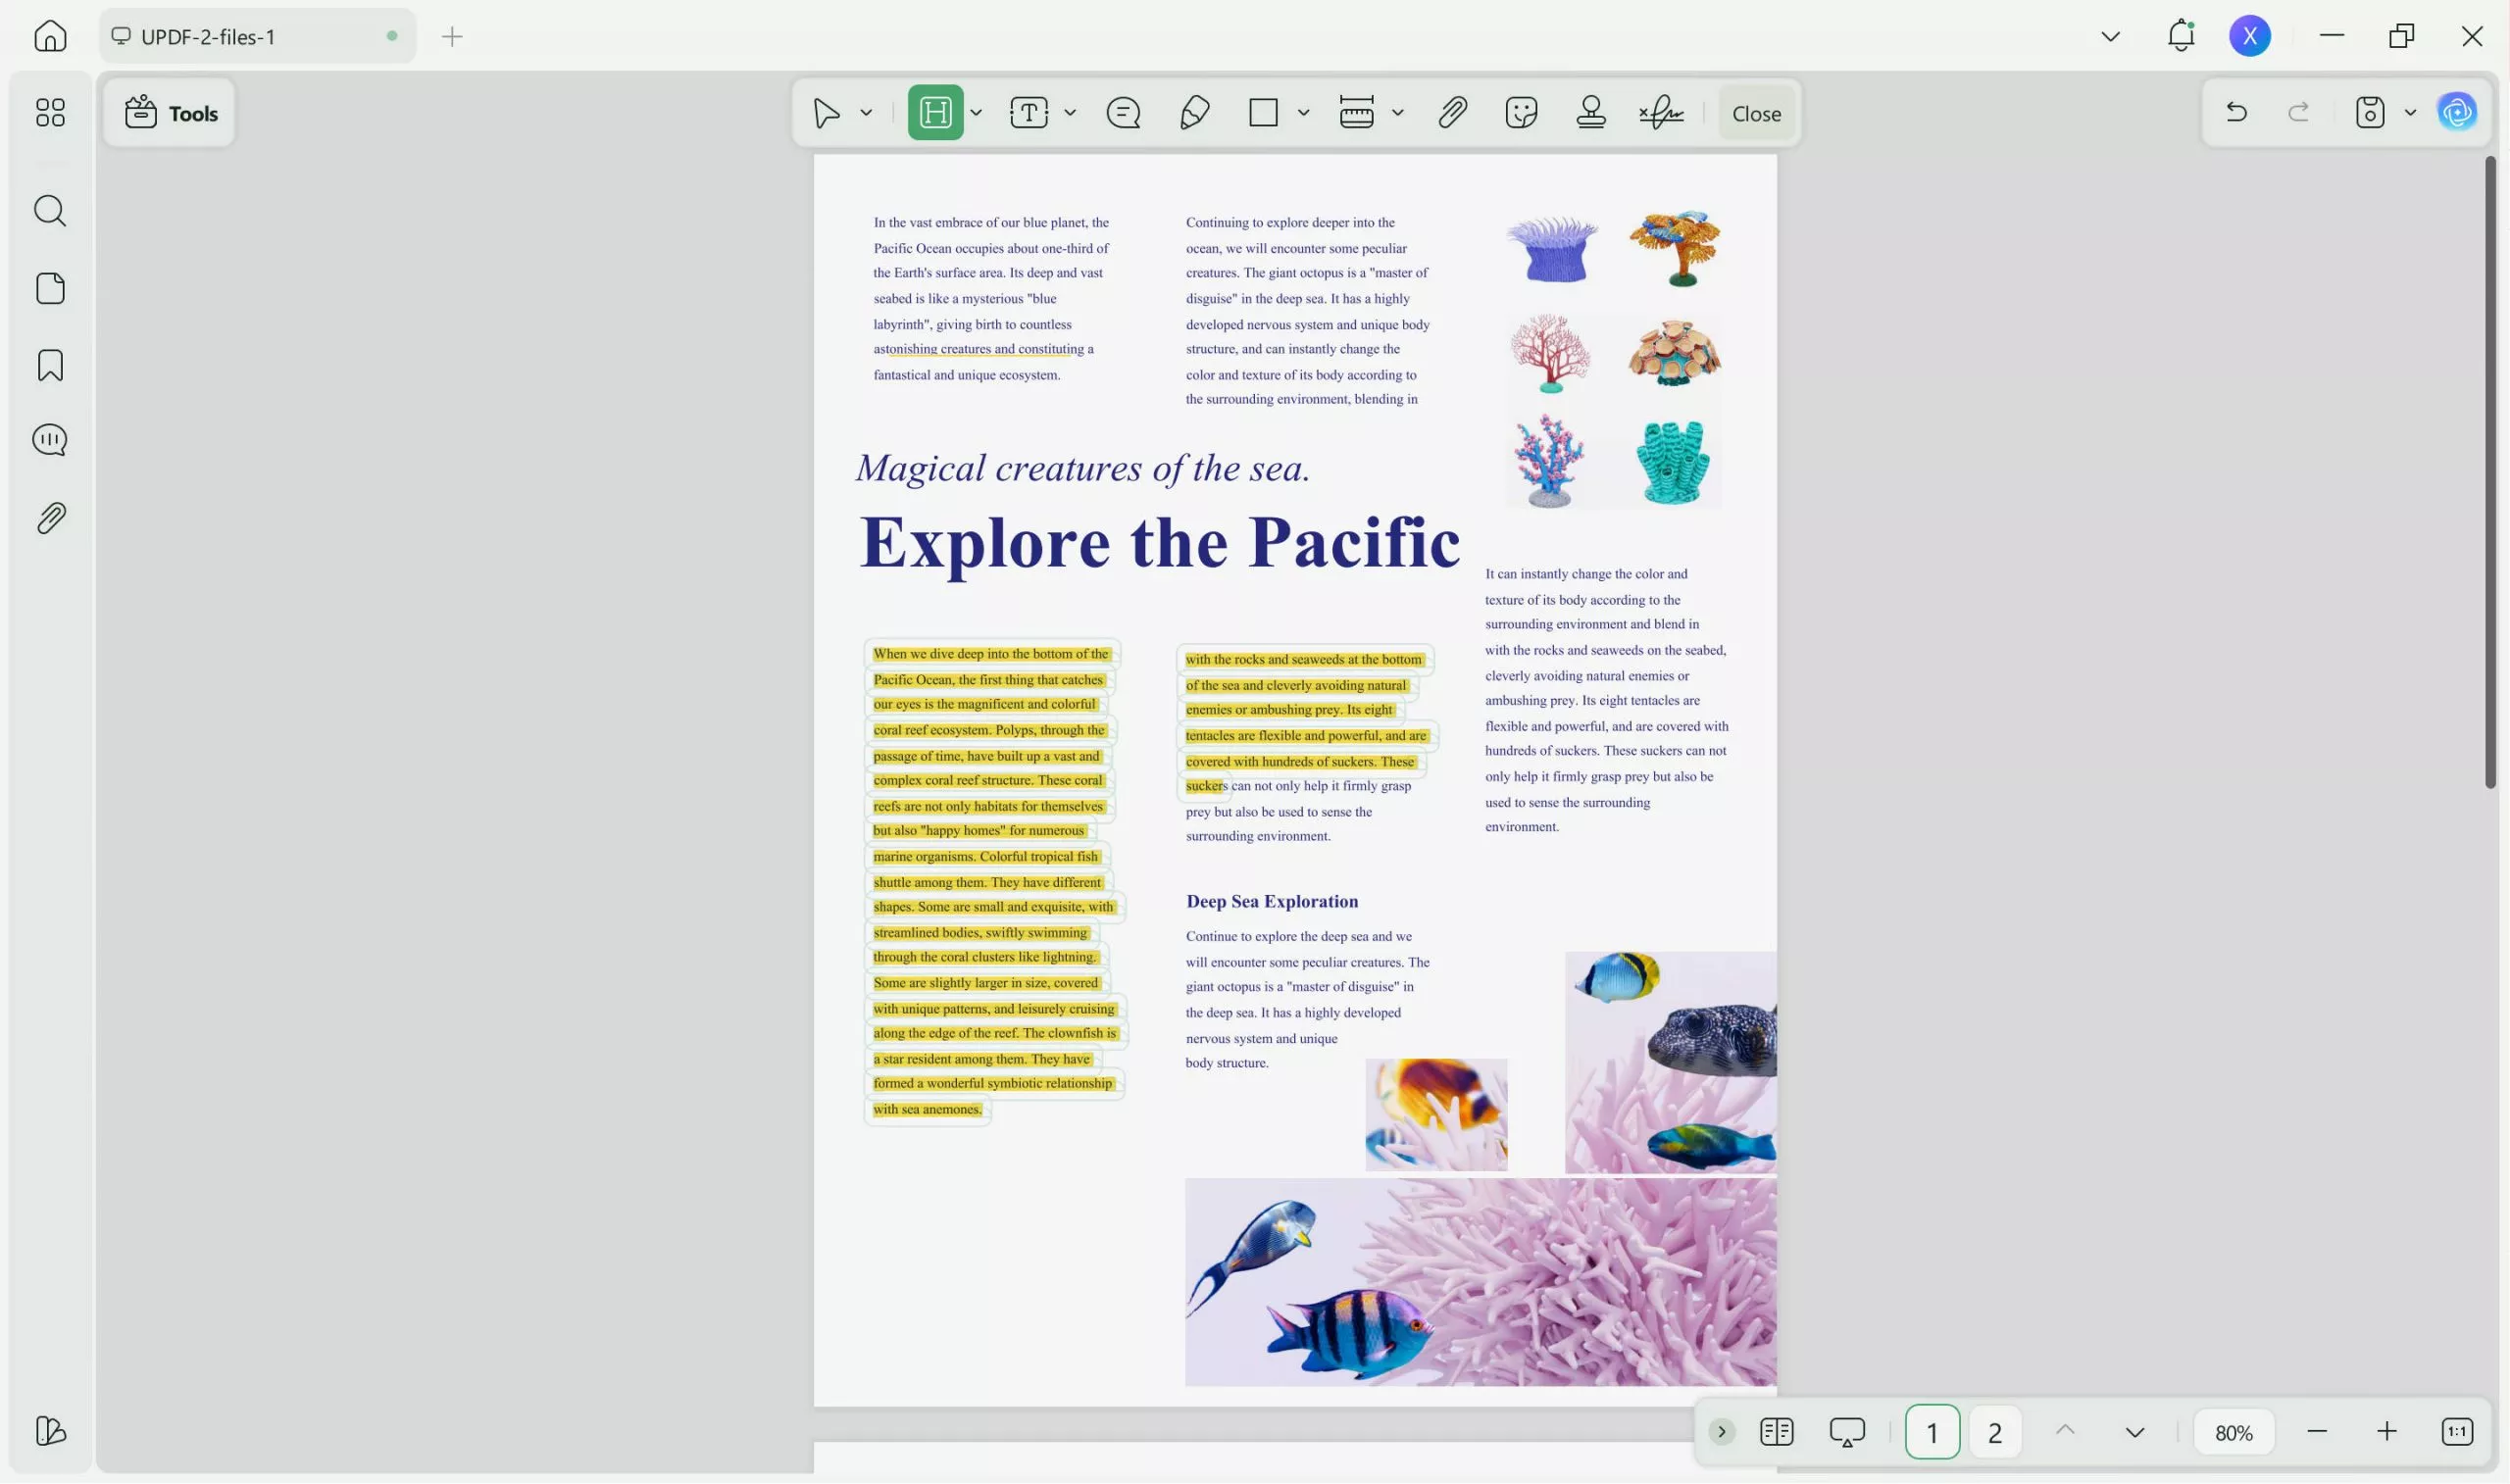Screen dimensions: 2510x1484
Task: Toggle the two-page reading view
Action: pos(1776,1432)
